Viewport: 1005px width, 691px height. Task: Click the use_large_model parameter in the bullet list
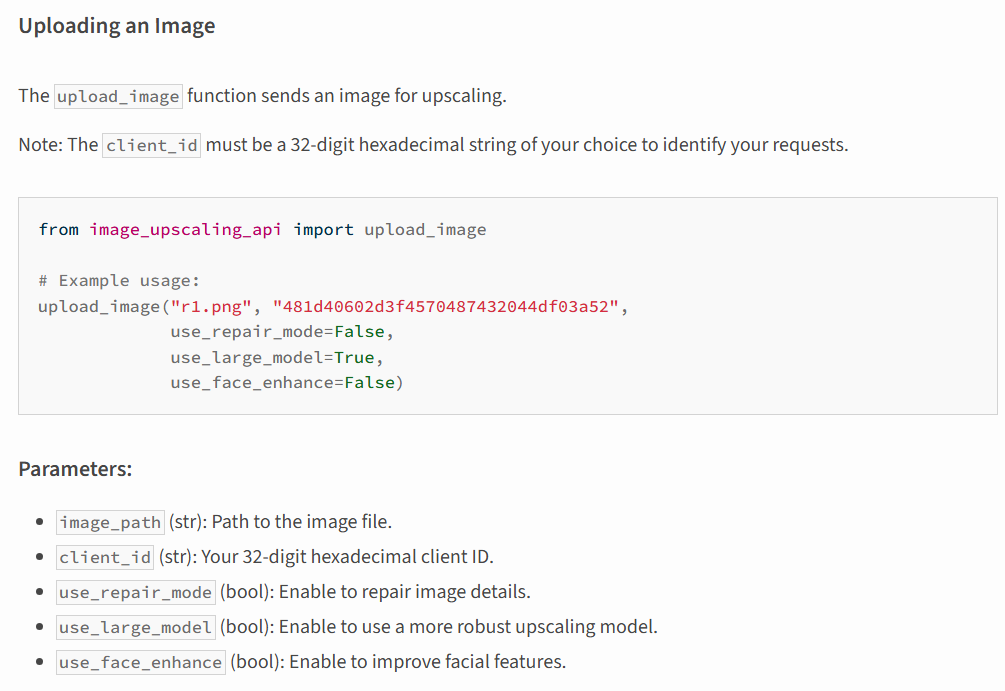135,627
